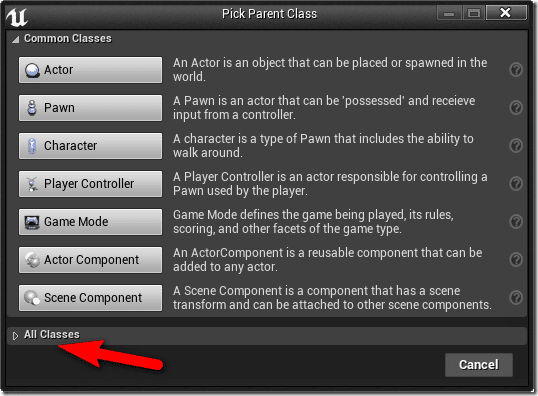
Task: Minimize the Pick Parent Class window
Action: (x=449, y=14)
